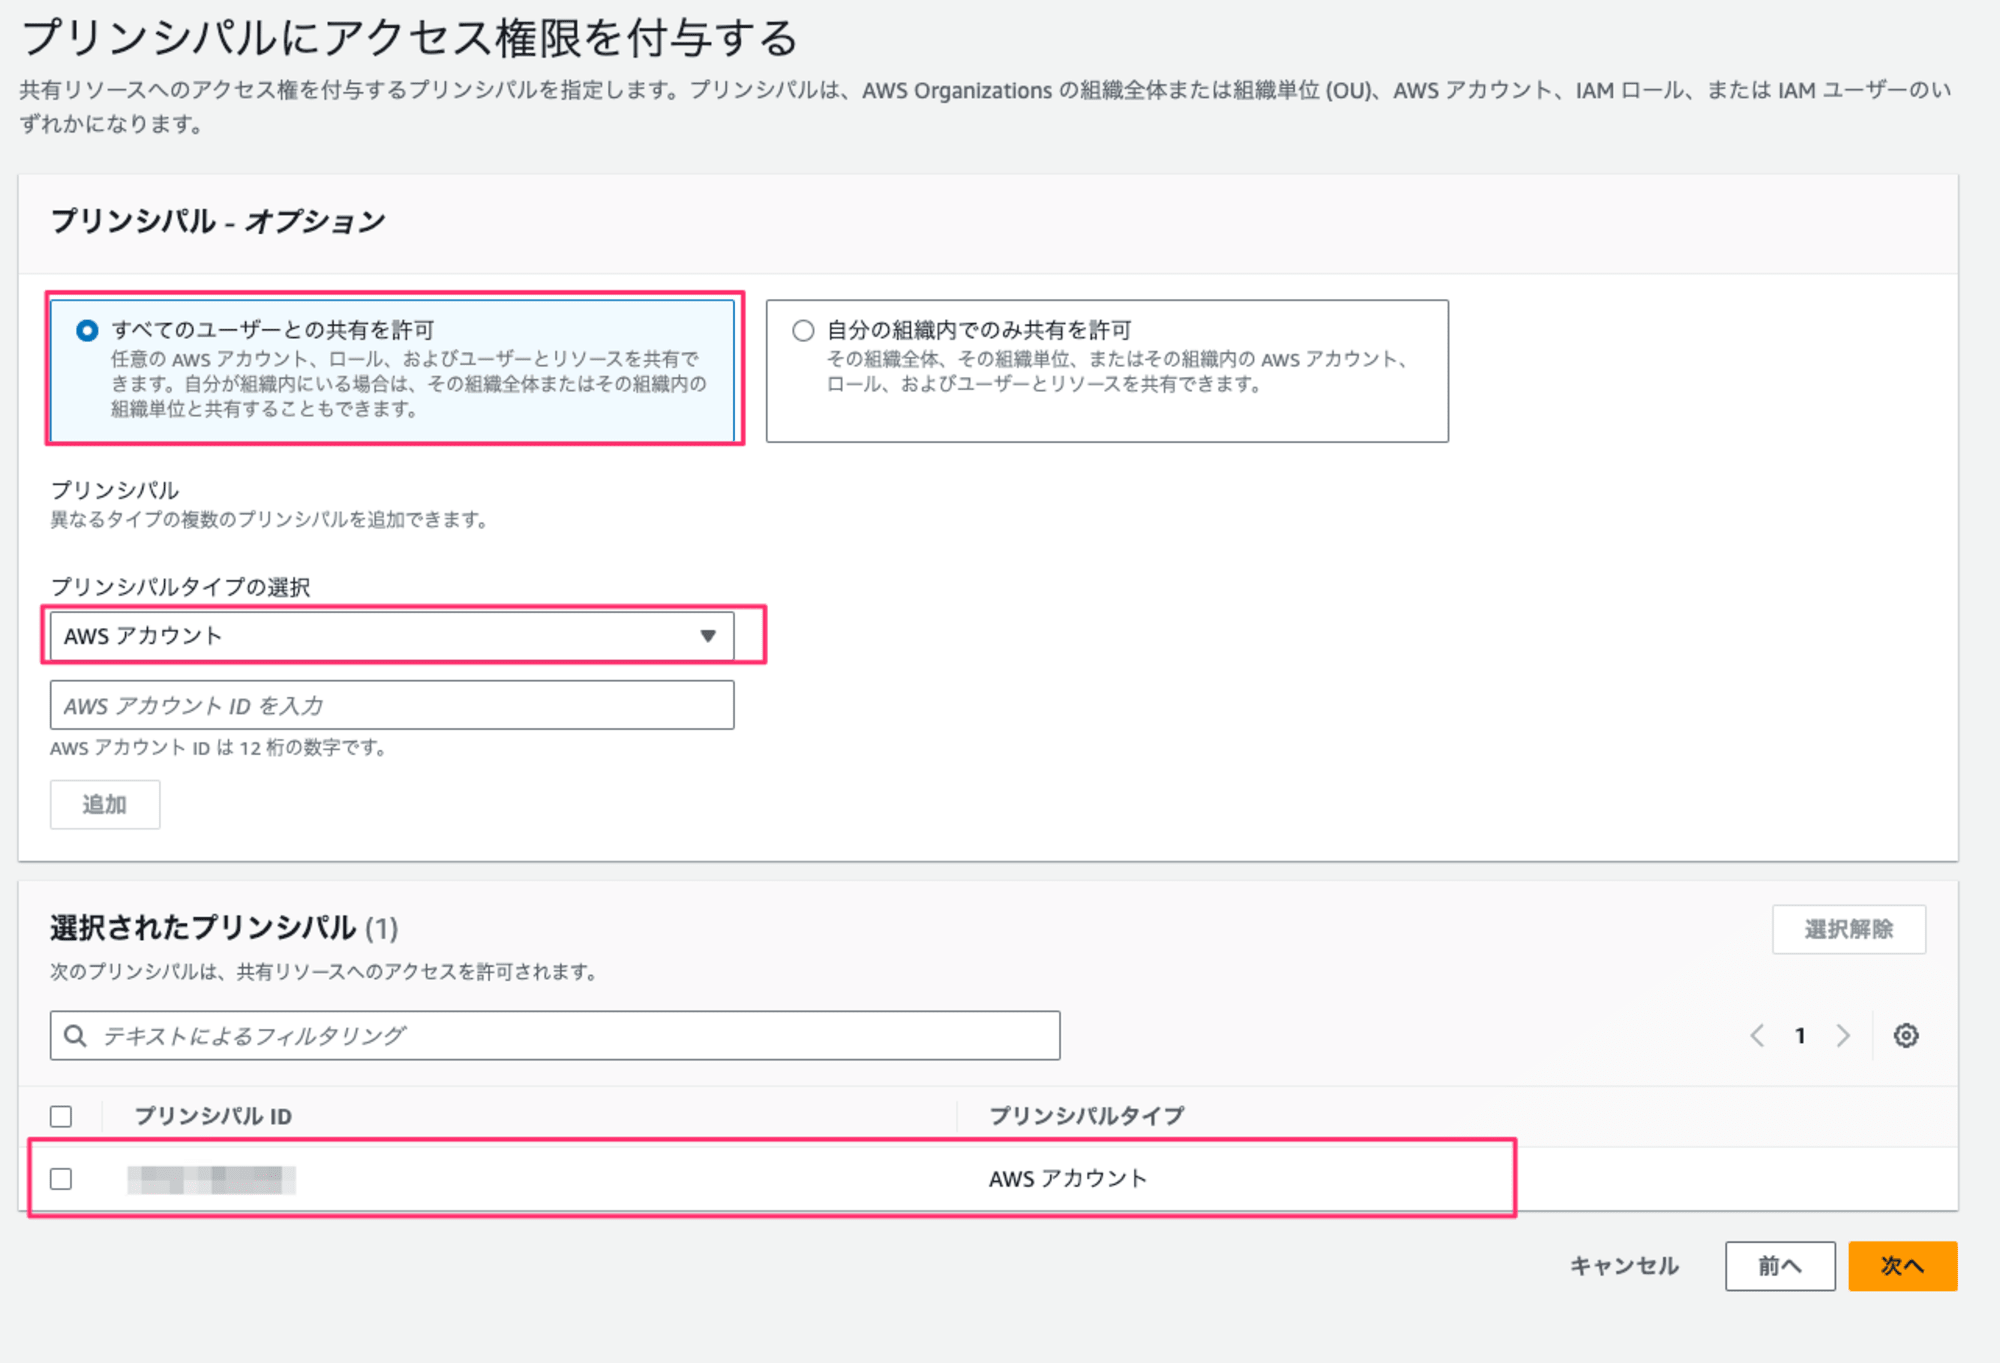Click the 前へ button
This screenshot has height=1363, width=2000.
tap(1780, 1266)
